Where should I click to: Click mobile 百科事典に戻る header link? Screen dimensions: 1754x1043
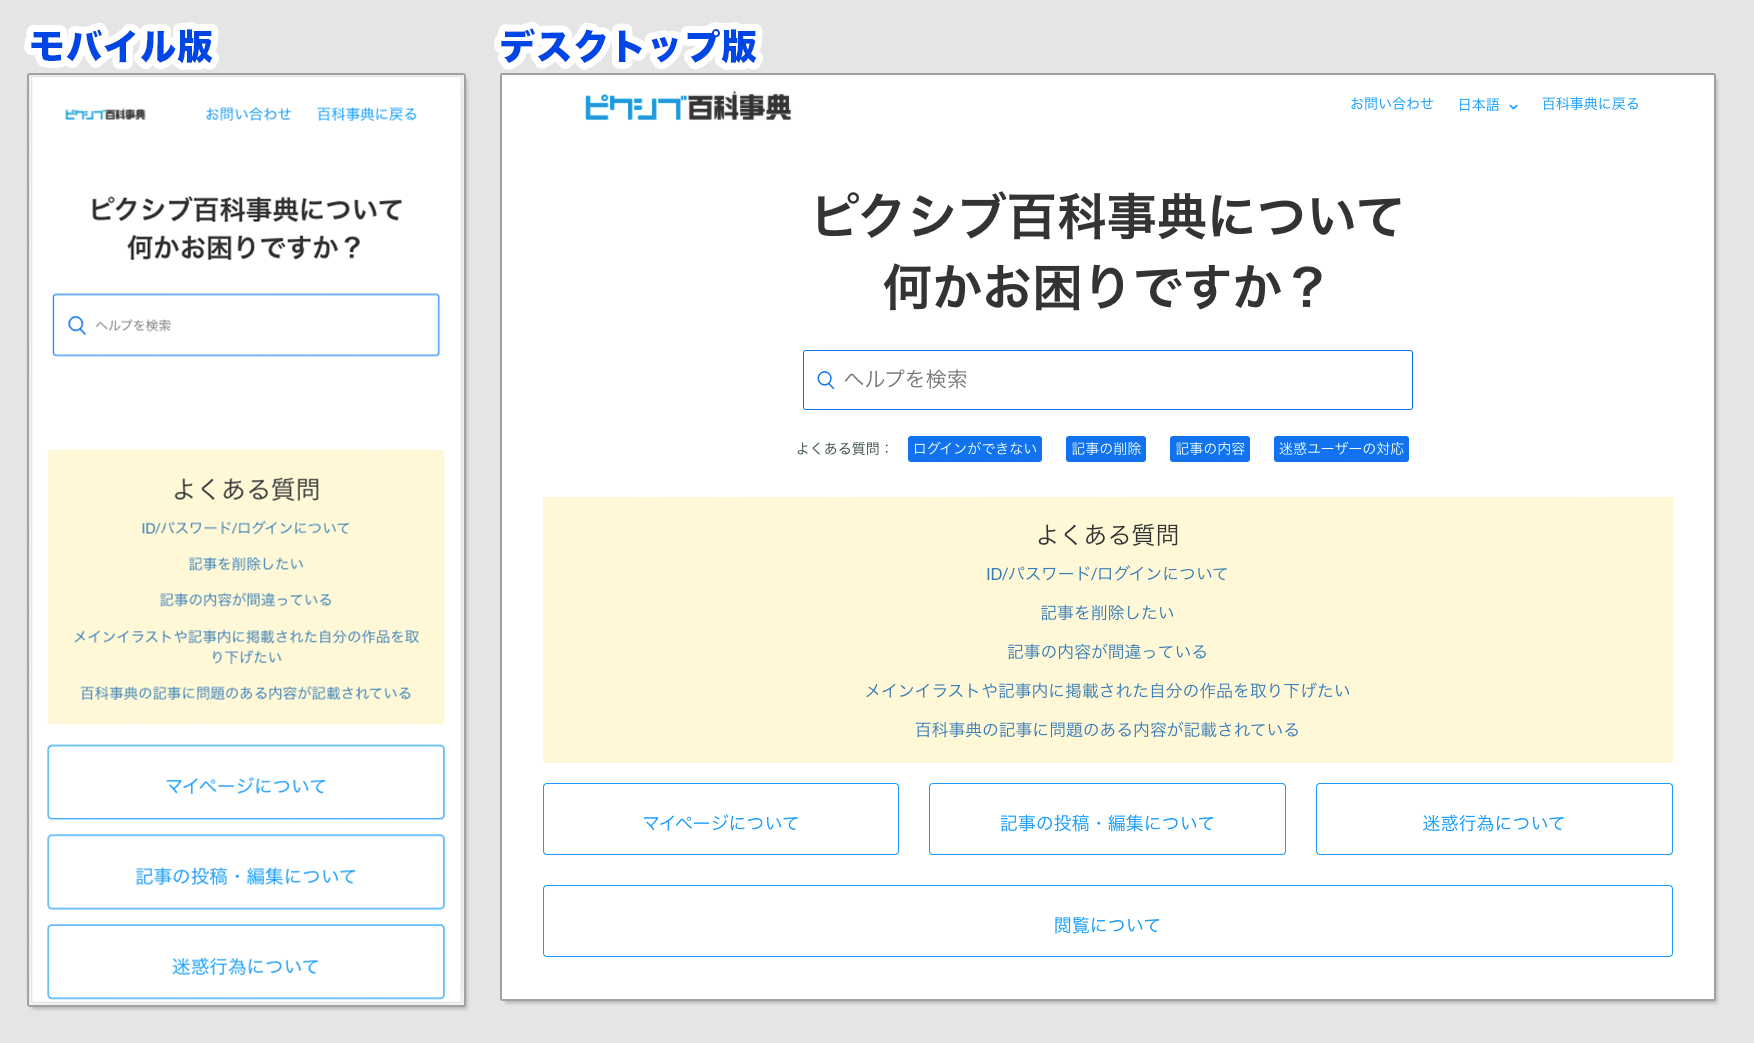pyautogui.click(x=367, y=114)
